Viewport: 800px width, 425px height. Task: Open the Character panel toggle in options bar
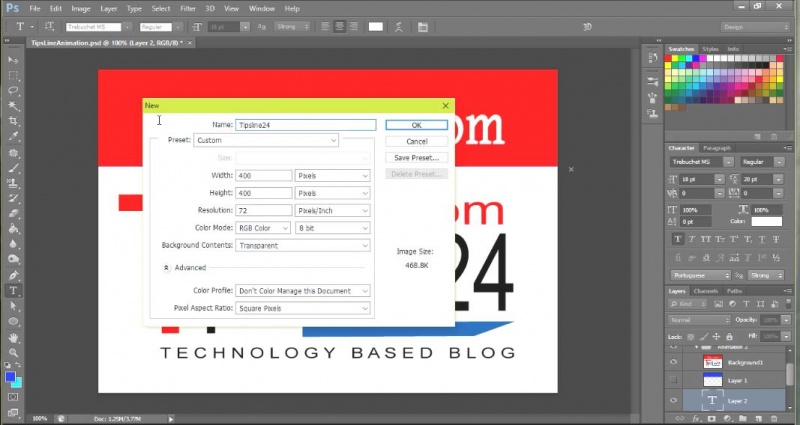(x=422, y=27)
